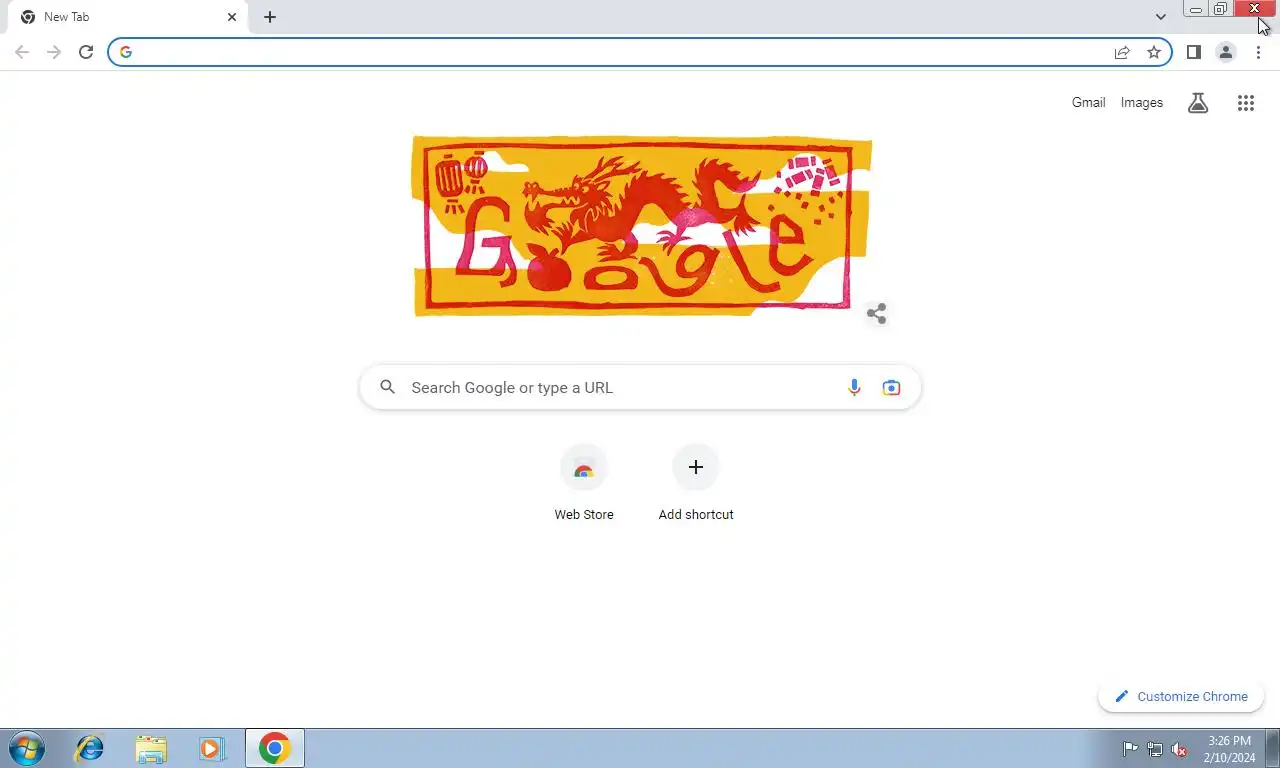Share the Google doodle
The image size is (1280, 768).
(x=877, y=314)
